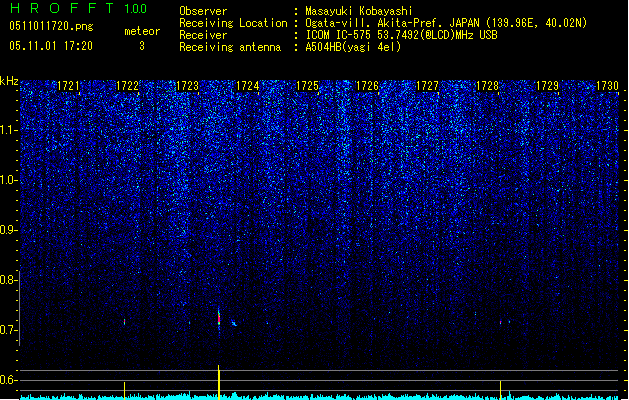This screenshot has width=629, height=400.
Task: Click the 1727 time axis label
Action: [x=428, y=86]
